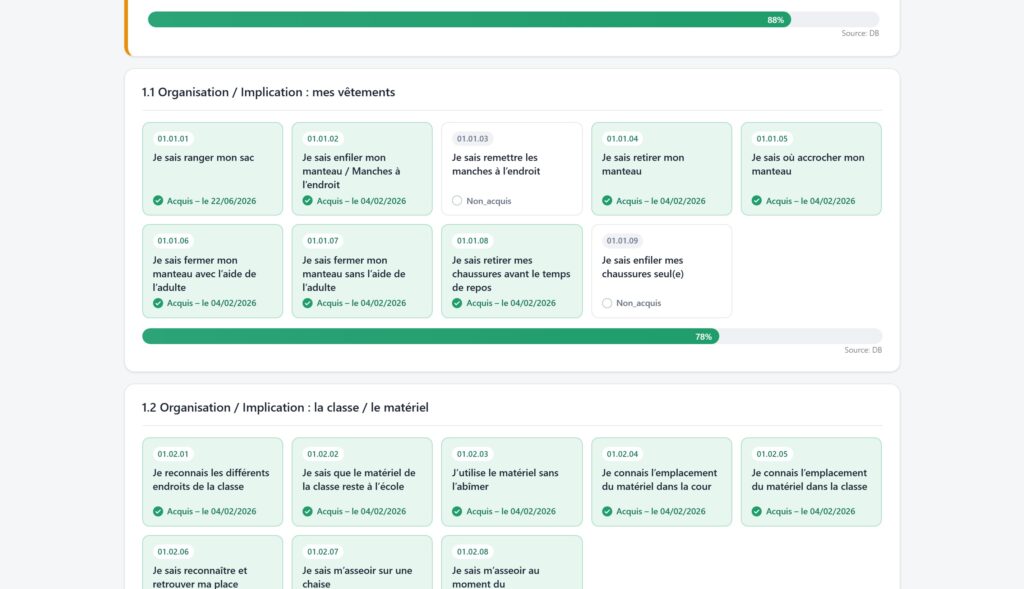Click text 'Je reconnais les différents endroits de la classe'
Image resolution: width=1024 pixels, height=589 pixels.
[211, 479]
